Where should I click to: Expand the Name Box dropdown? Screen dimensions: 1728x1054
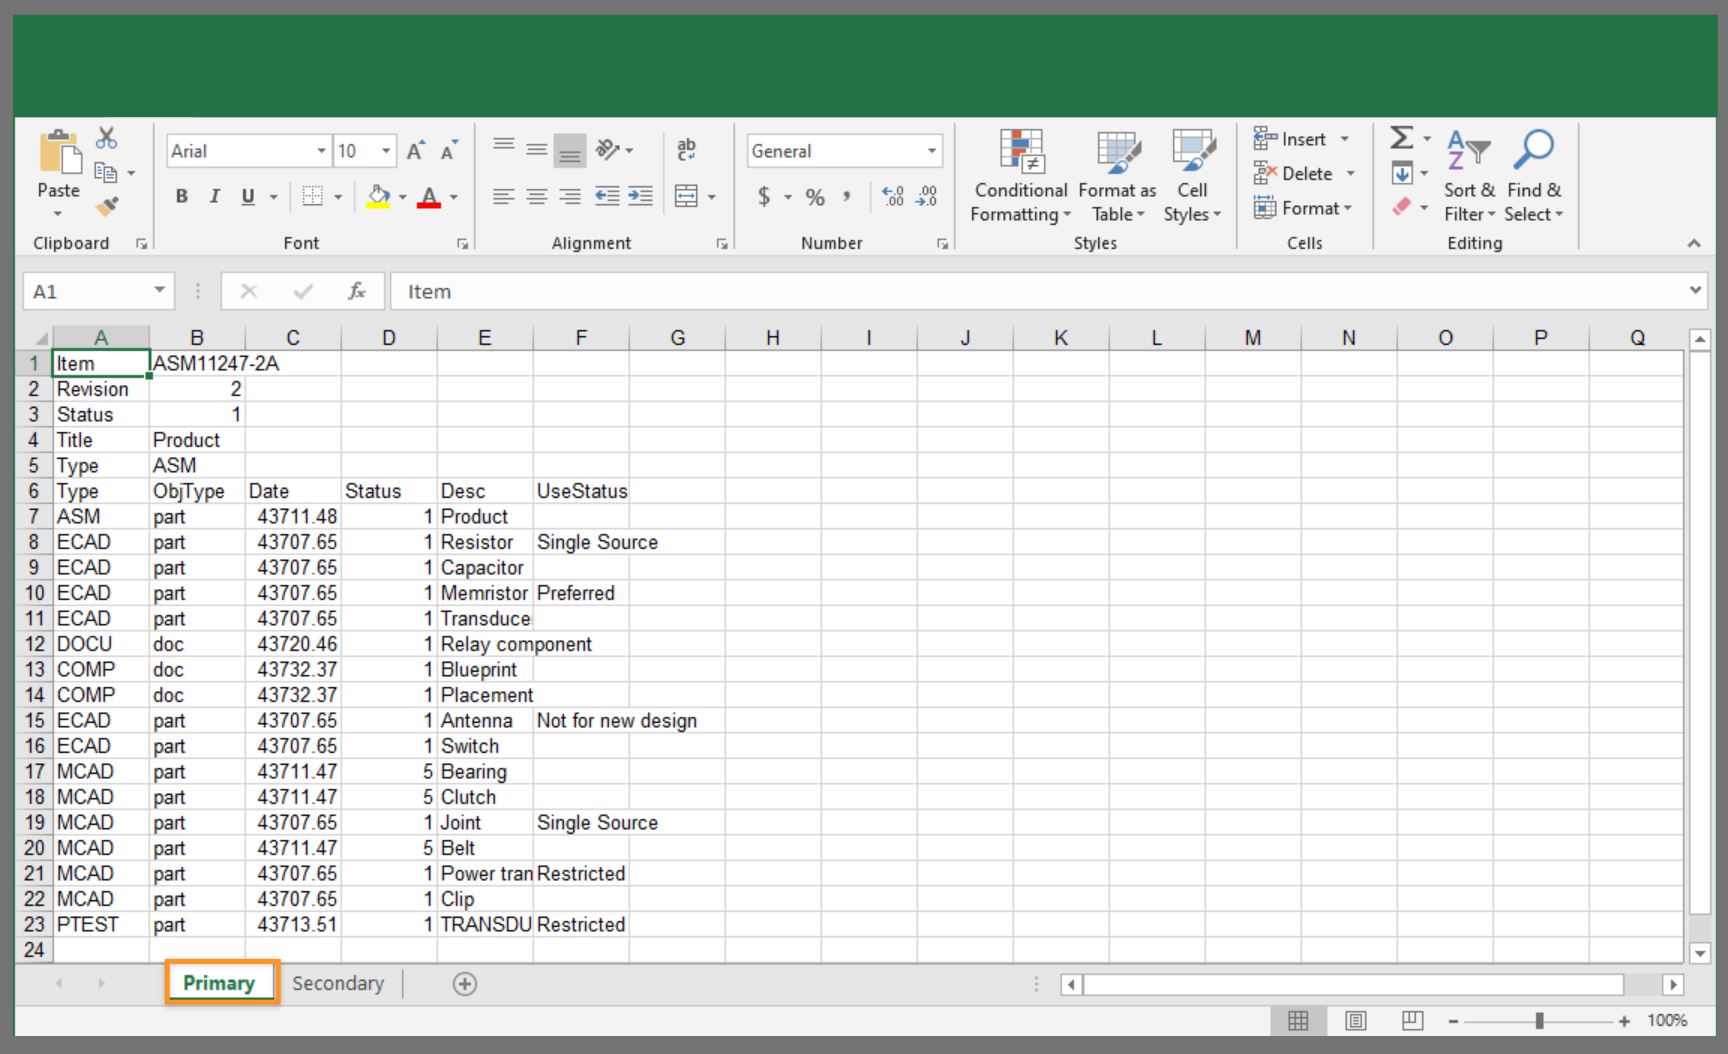point(159,291)
